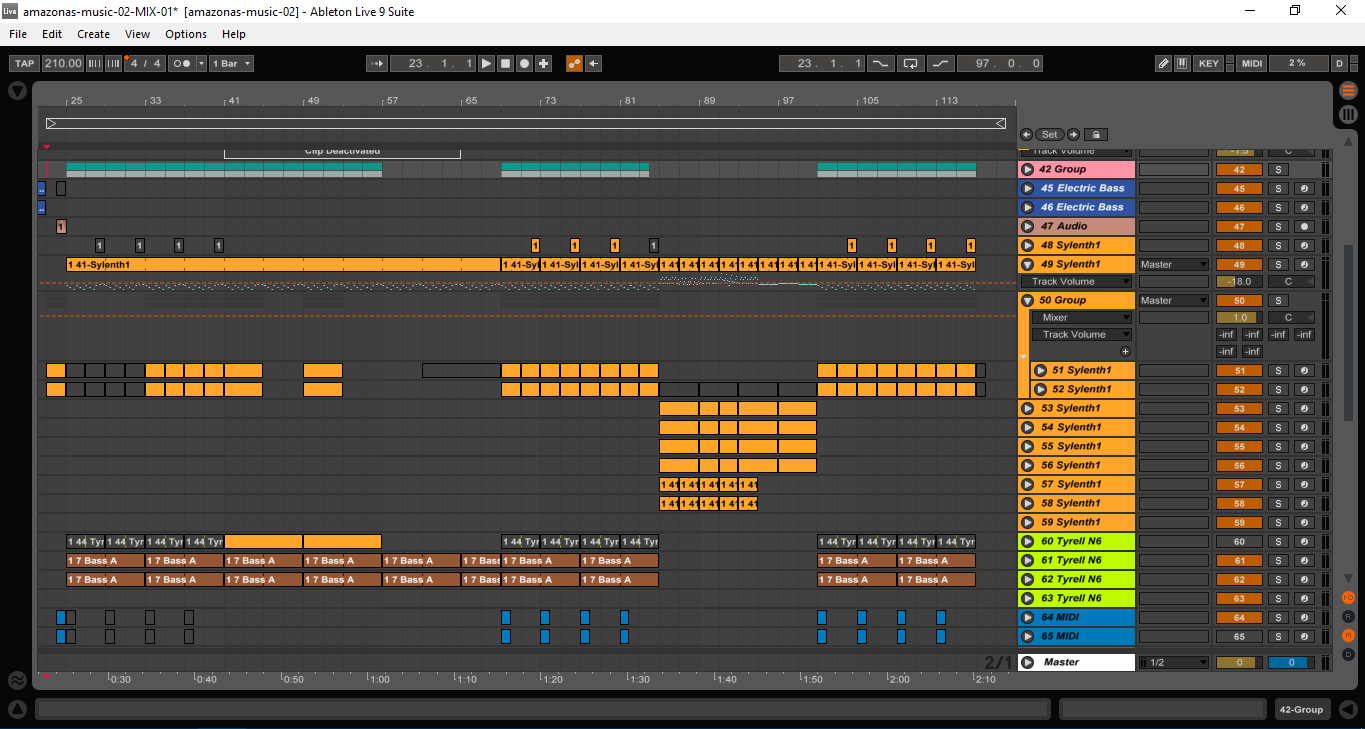Select the 57 Sylenth1 track header
Viewport: 1365px width, 729px height.
point(1077,485)
